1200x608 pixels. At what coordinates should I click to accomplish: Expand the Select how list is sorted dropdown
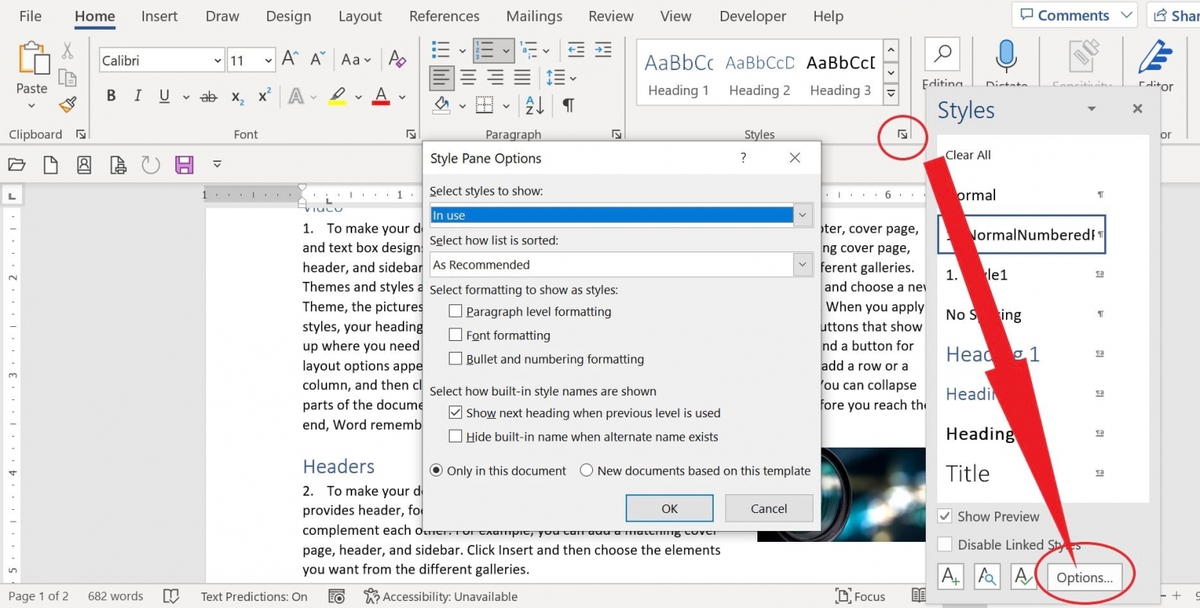pyautogui.click(x=801, y=264)
